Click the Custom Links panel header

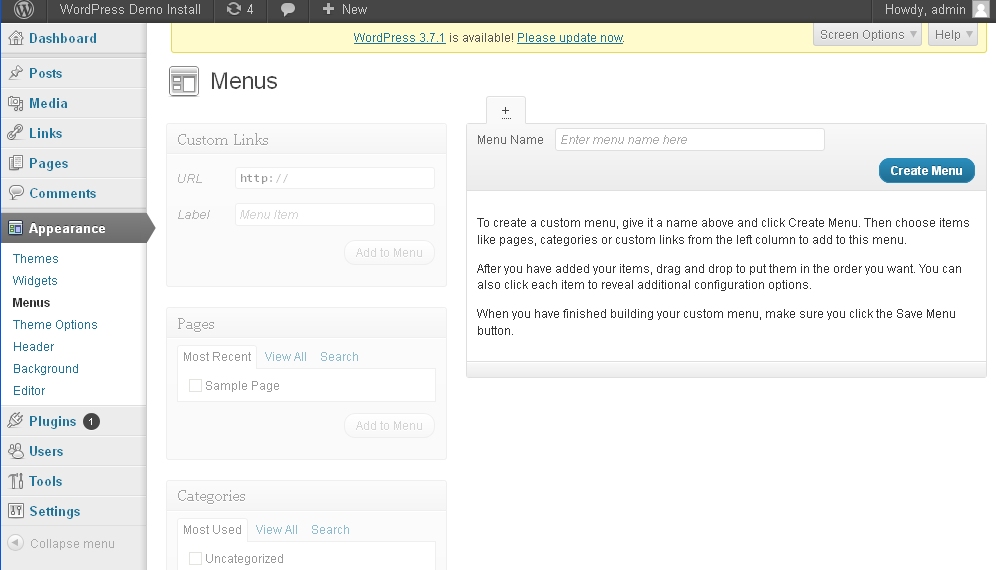click(x=306, y=139)
